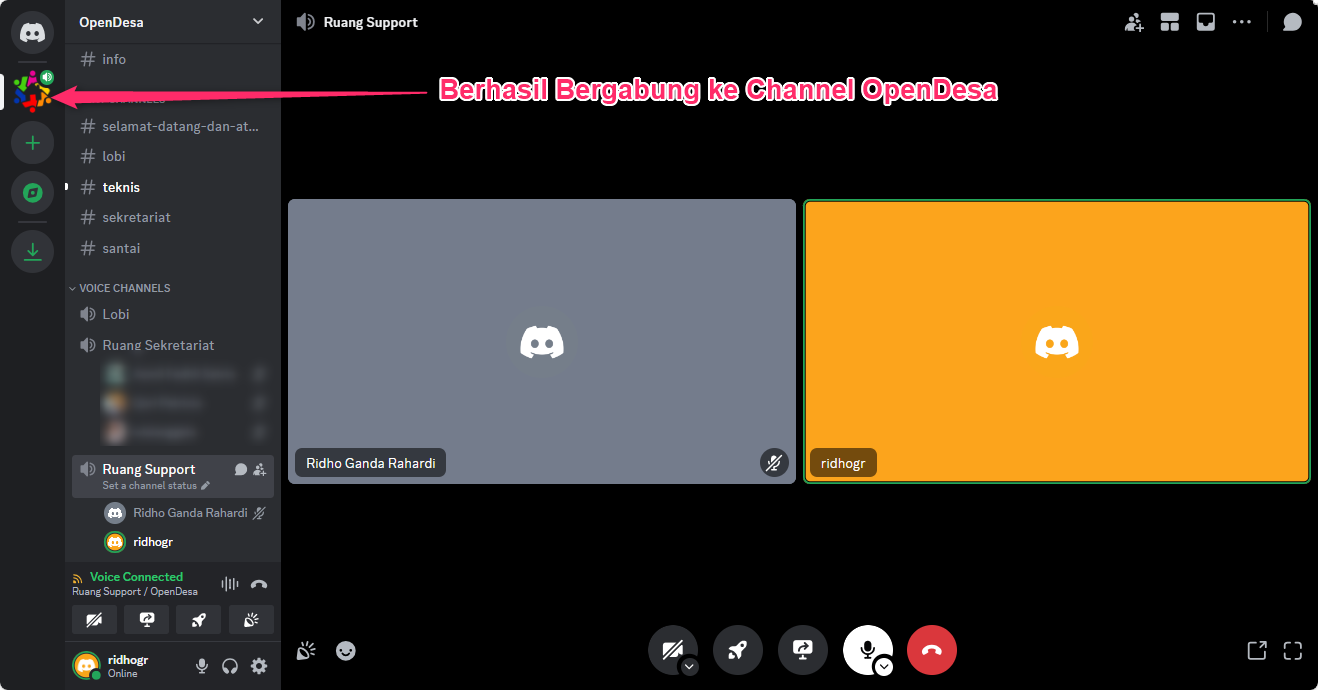Click Ridho Ganda Rahardi name label

(x=371, y=463)
